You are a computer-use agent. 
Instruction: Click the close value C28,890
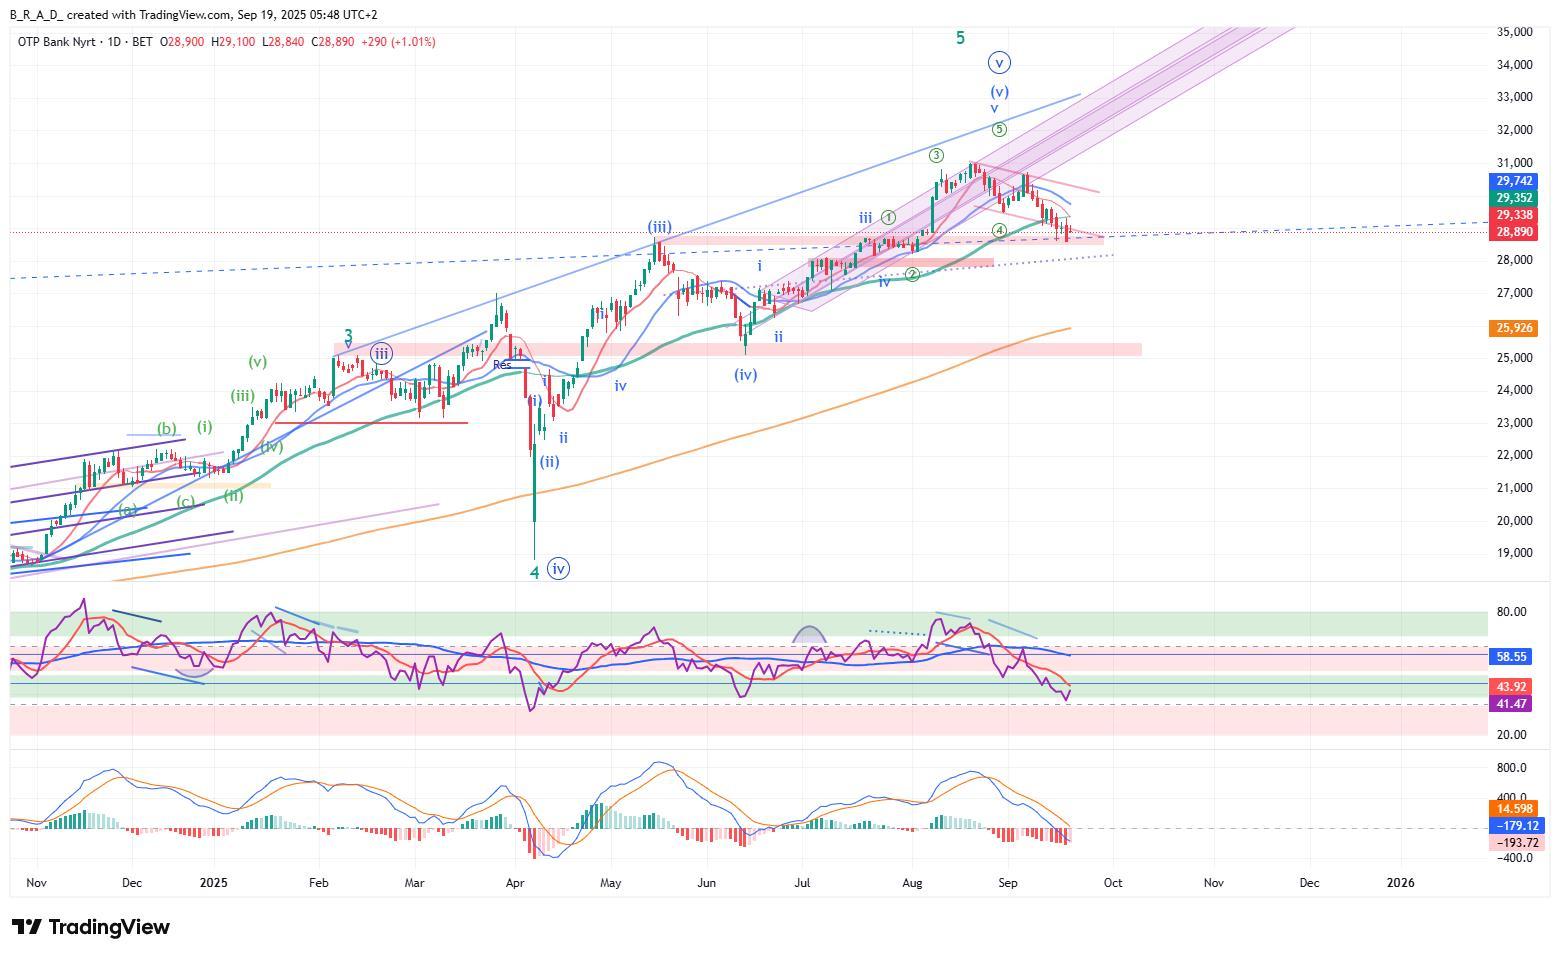(333, 42)
